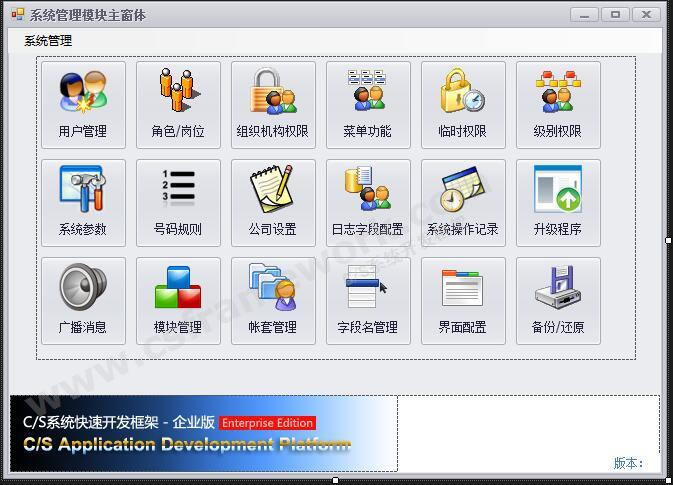The image size is (673, 485).
Task: Open 字段名管理 field name management
Action: click(x=368, y=300)
